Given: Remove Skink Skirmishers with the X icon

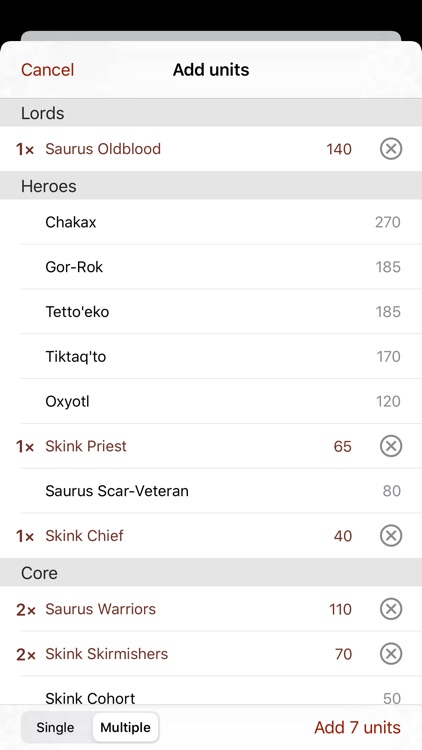Looking at the screenshot, I should coord(391,654).
